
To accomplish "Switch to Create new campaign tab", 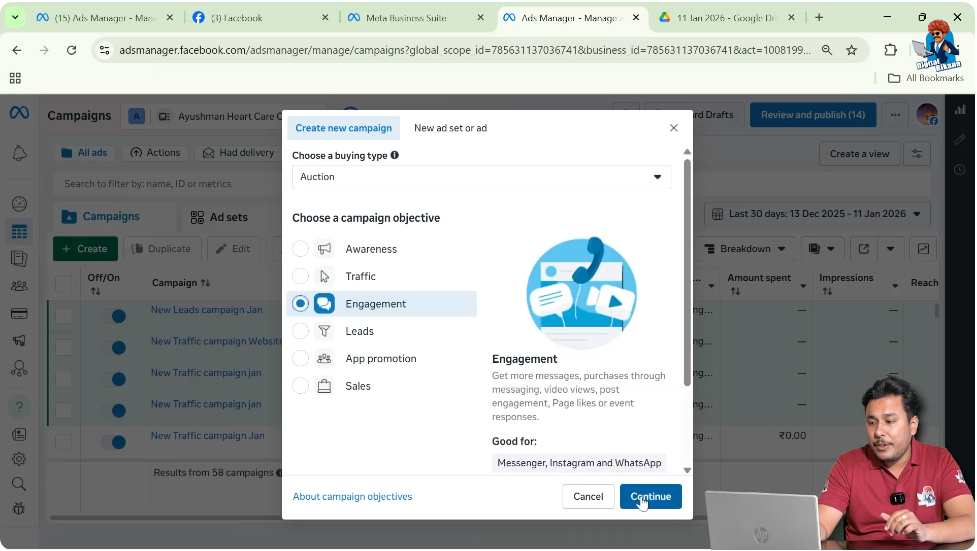I will coord(343,128).
